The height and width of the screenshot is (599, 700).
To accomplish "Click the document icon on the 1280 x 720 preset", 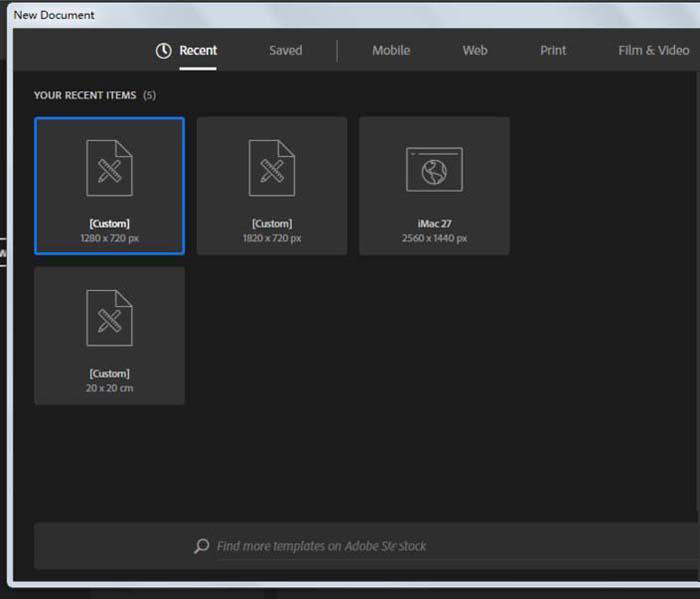I will click(x=109, y=168).
